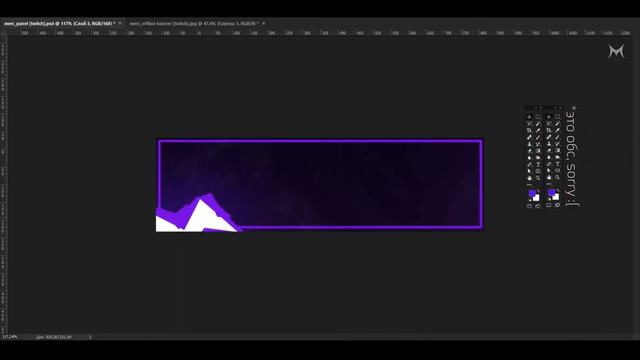Image resolution: width=640 pixels, height=360 pixels.
Task: Open the status bar document info arrow
Action: 90,337
